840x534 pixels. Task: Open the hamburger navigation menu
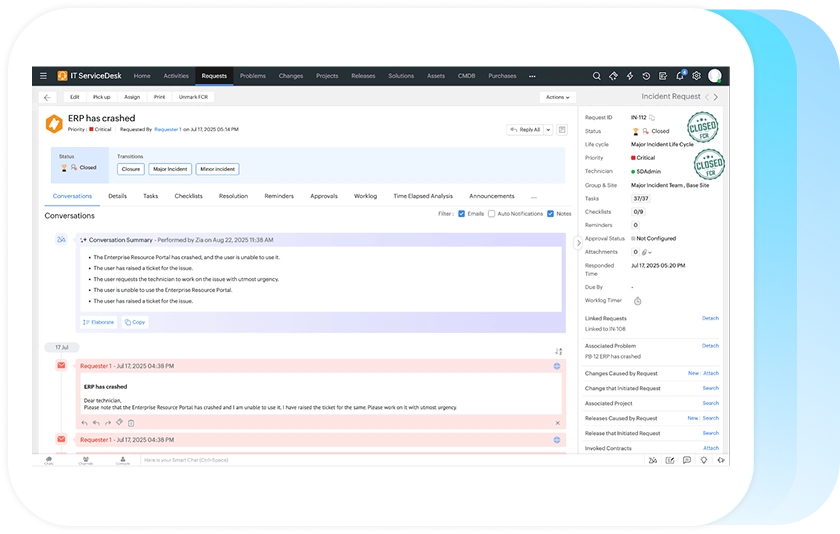coord(43,76)
